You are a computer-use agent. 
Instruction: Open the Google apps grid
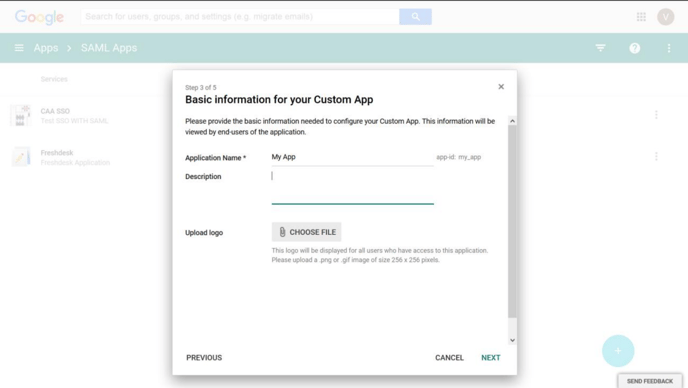[641, 17]
